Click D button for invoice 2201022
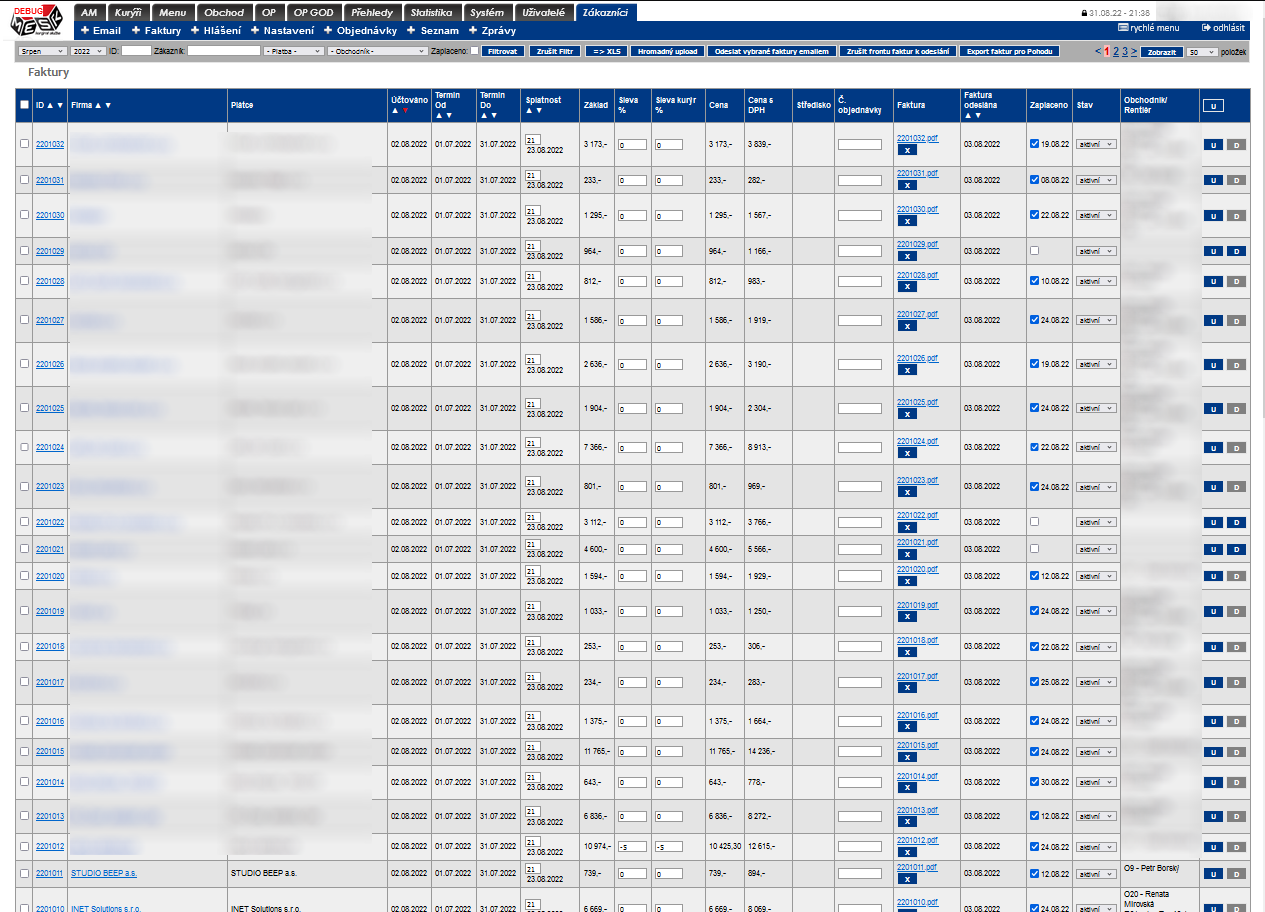 (x=1236, y=522)
